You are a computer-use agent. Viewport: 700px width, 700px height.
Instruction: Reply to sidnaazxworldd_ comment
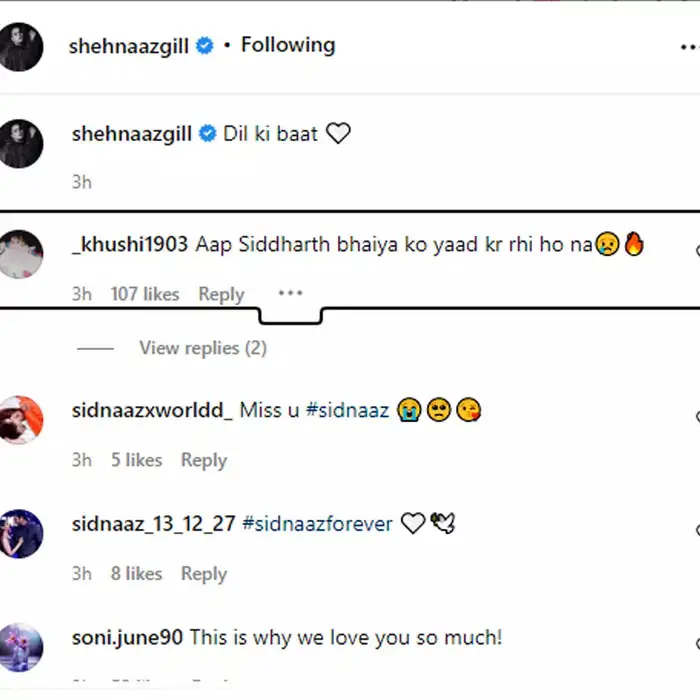[x=204, y=460]
